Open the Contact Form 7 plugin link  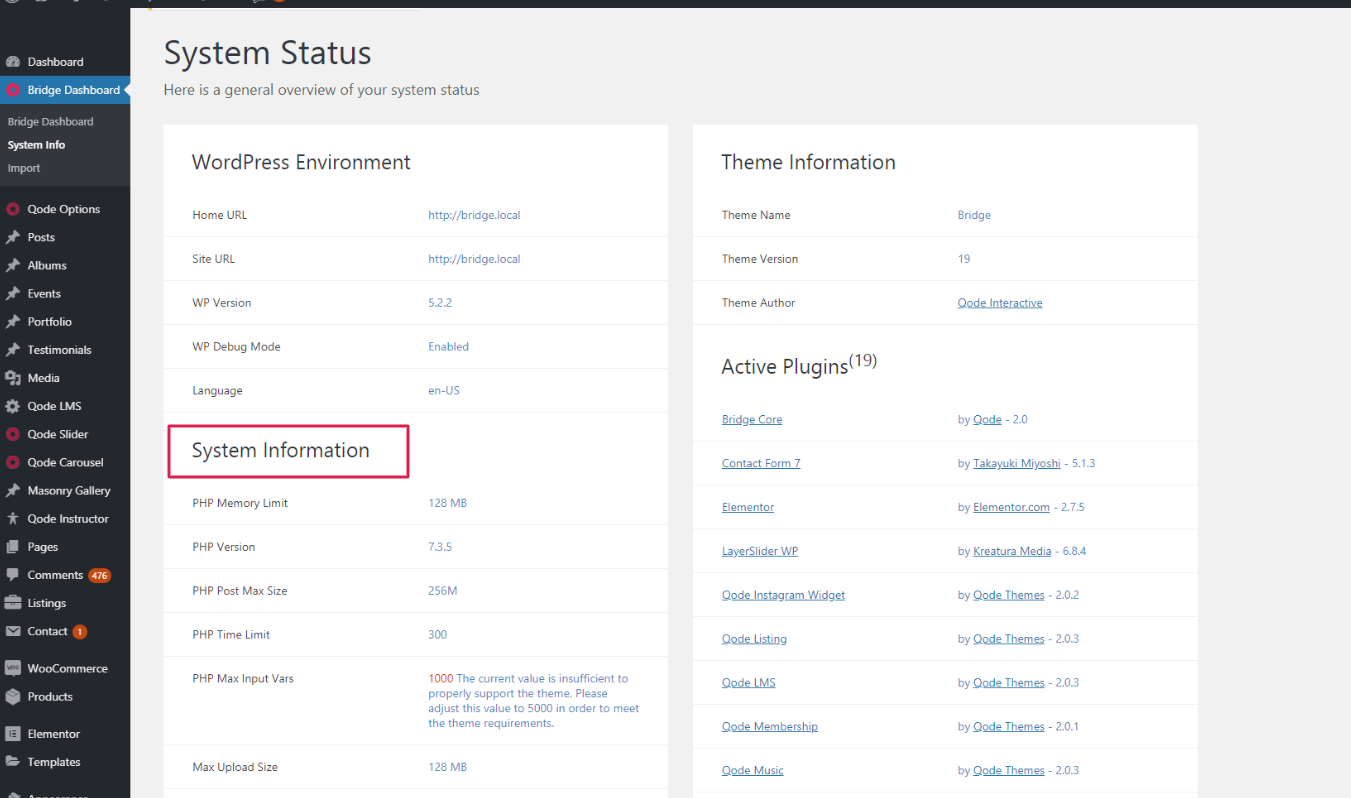click(x=761, y=463)
